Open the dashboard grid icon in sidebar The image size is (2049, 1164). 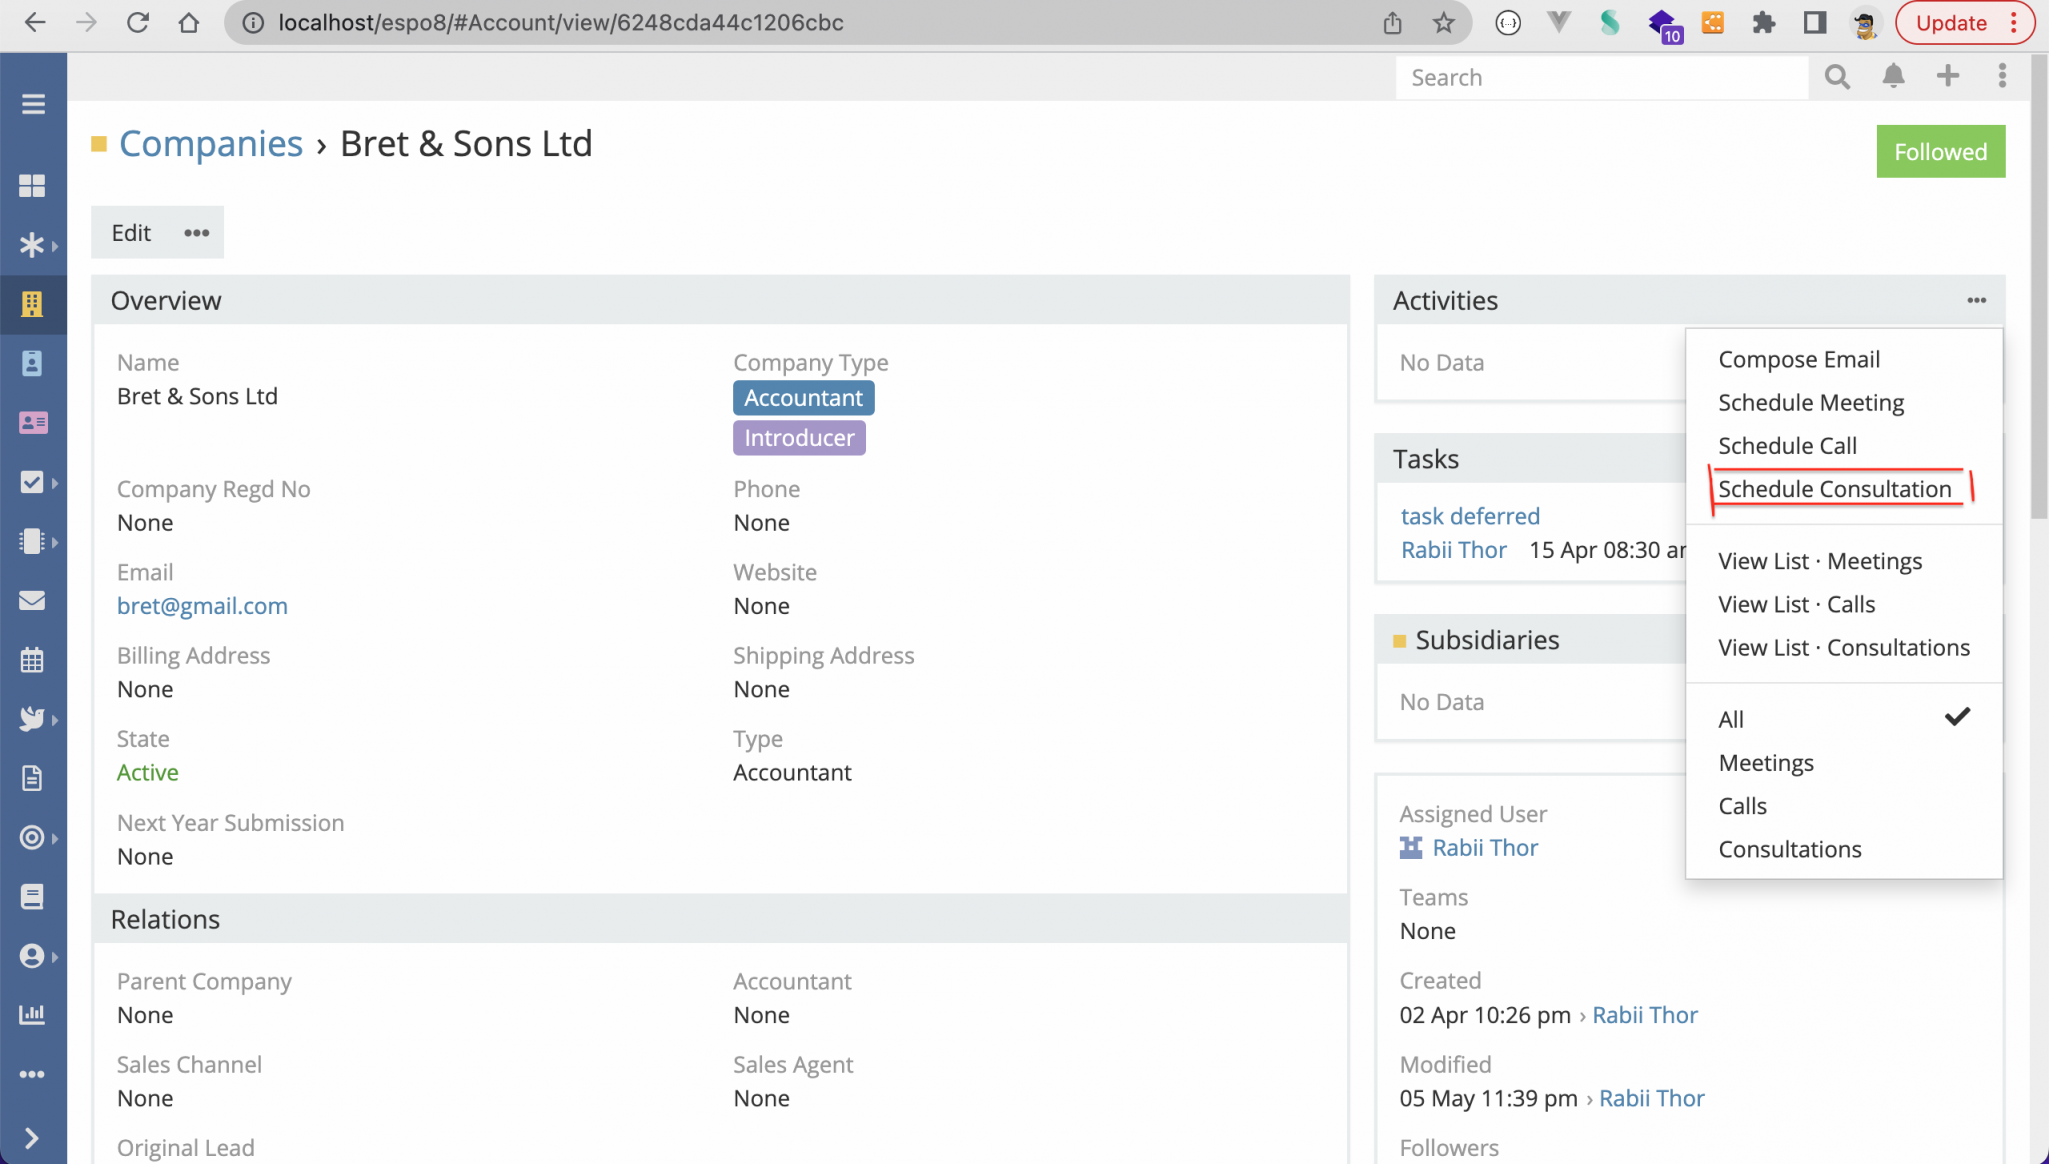point(32,186)
